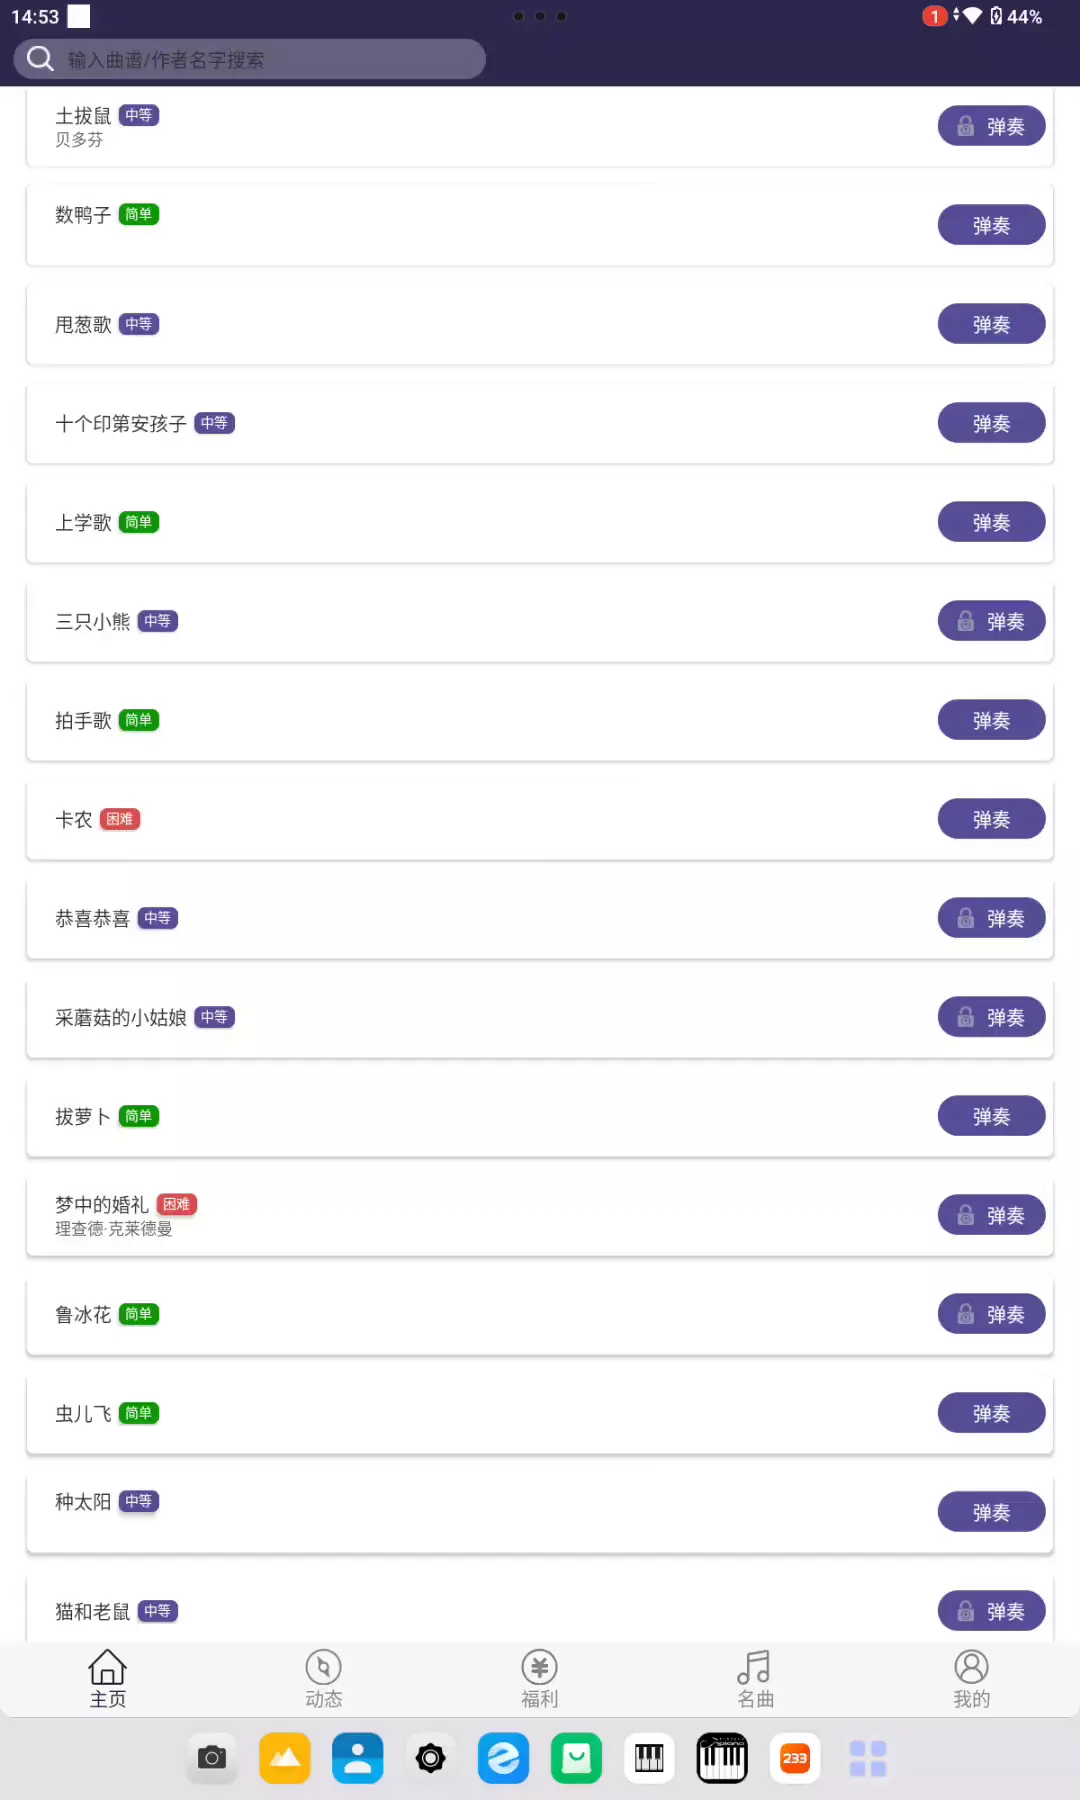
Task: Play the song 数鸭子
Action: (991, 225)
